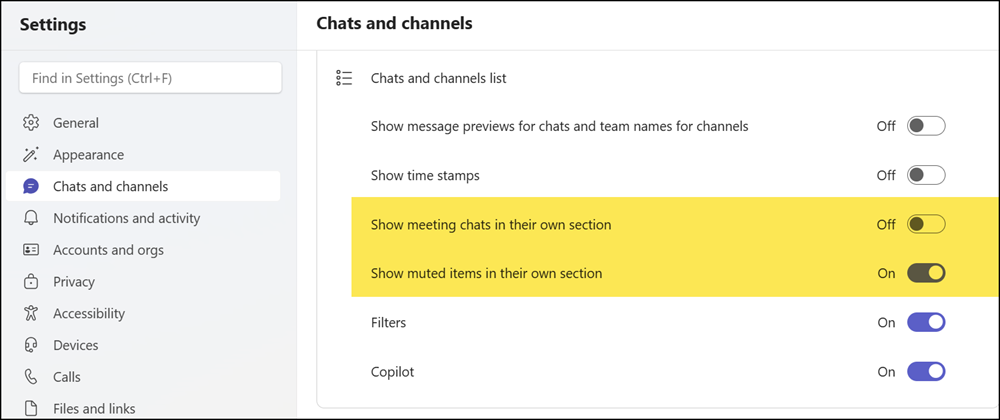Go to Notifications and activity settings
This screenshot has width=1000, height=420.
143,218
